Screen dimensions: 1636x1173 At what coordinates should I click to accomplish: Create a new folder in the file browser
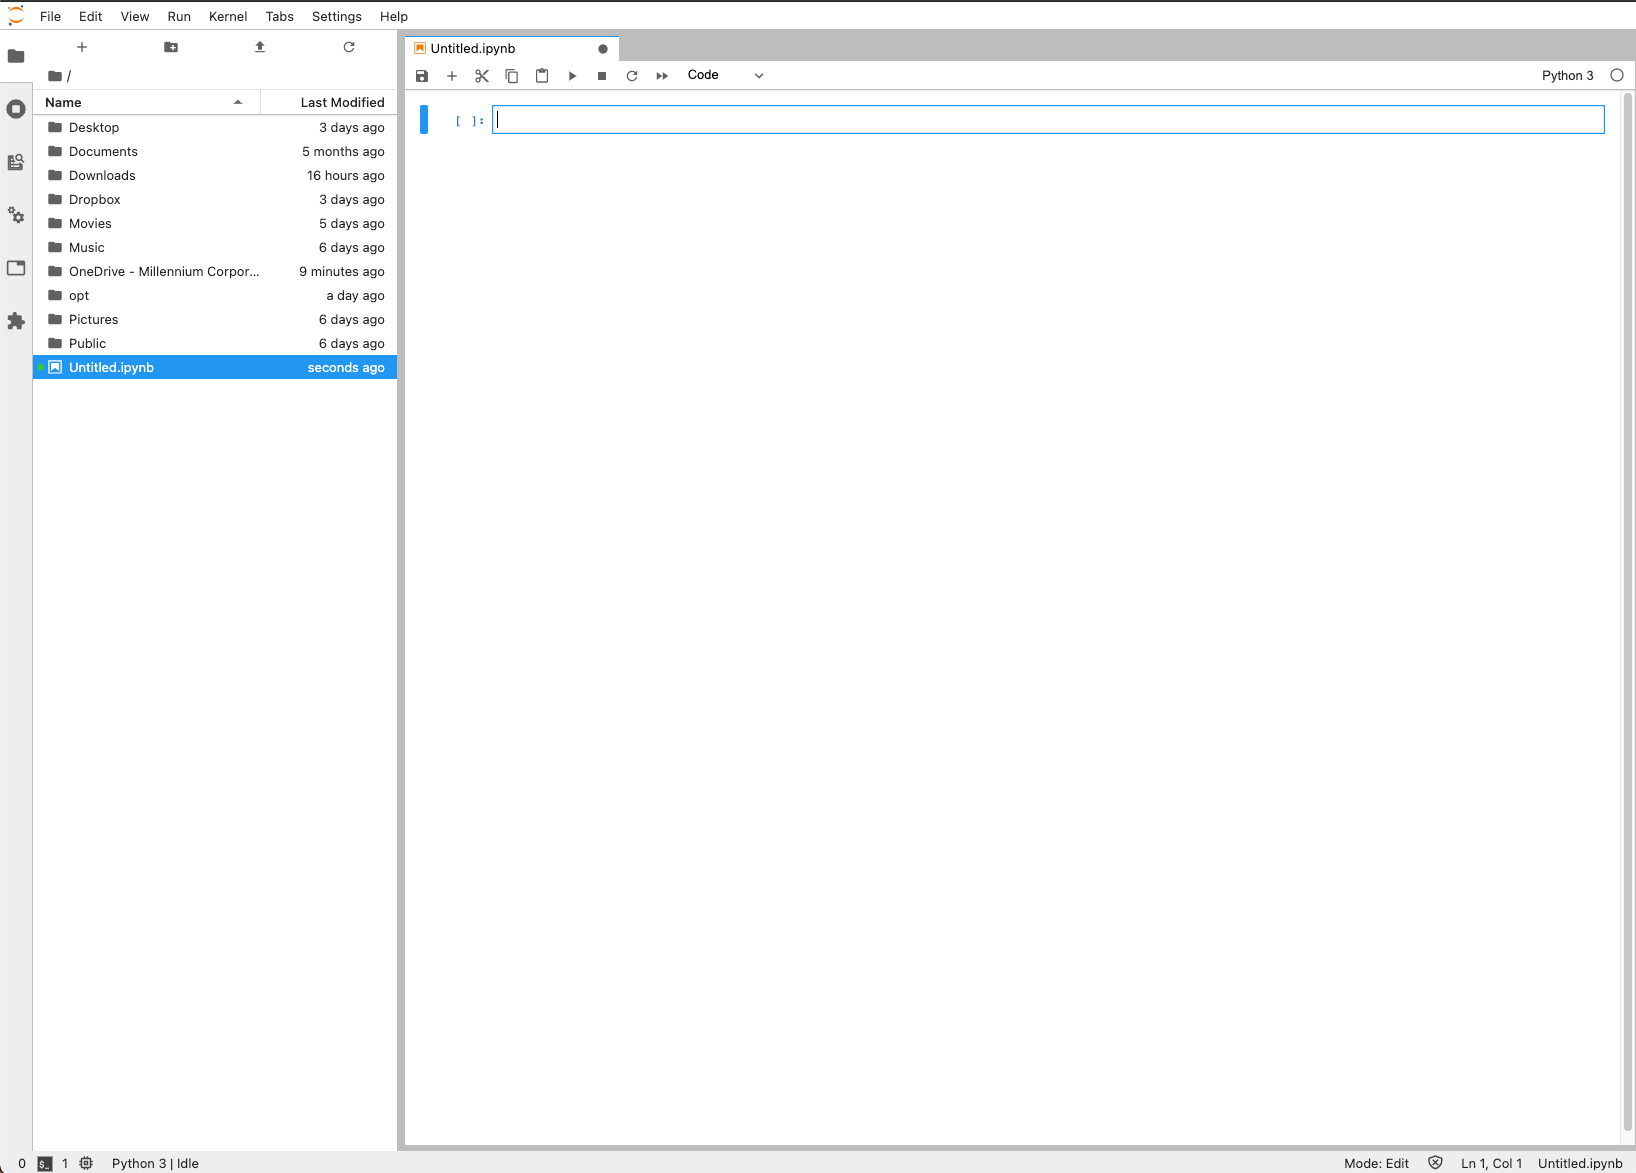(x=171, y=46)
